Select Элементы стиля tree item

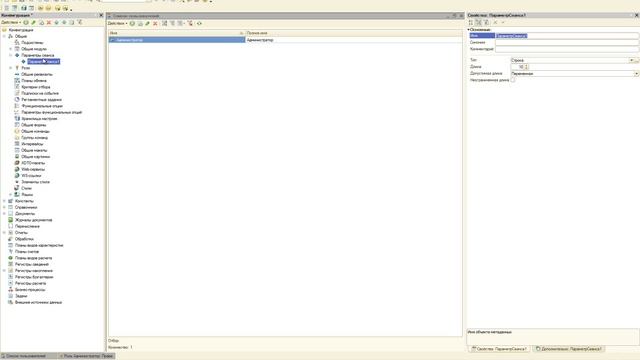coord(36,182)
